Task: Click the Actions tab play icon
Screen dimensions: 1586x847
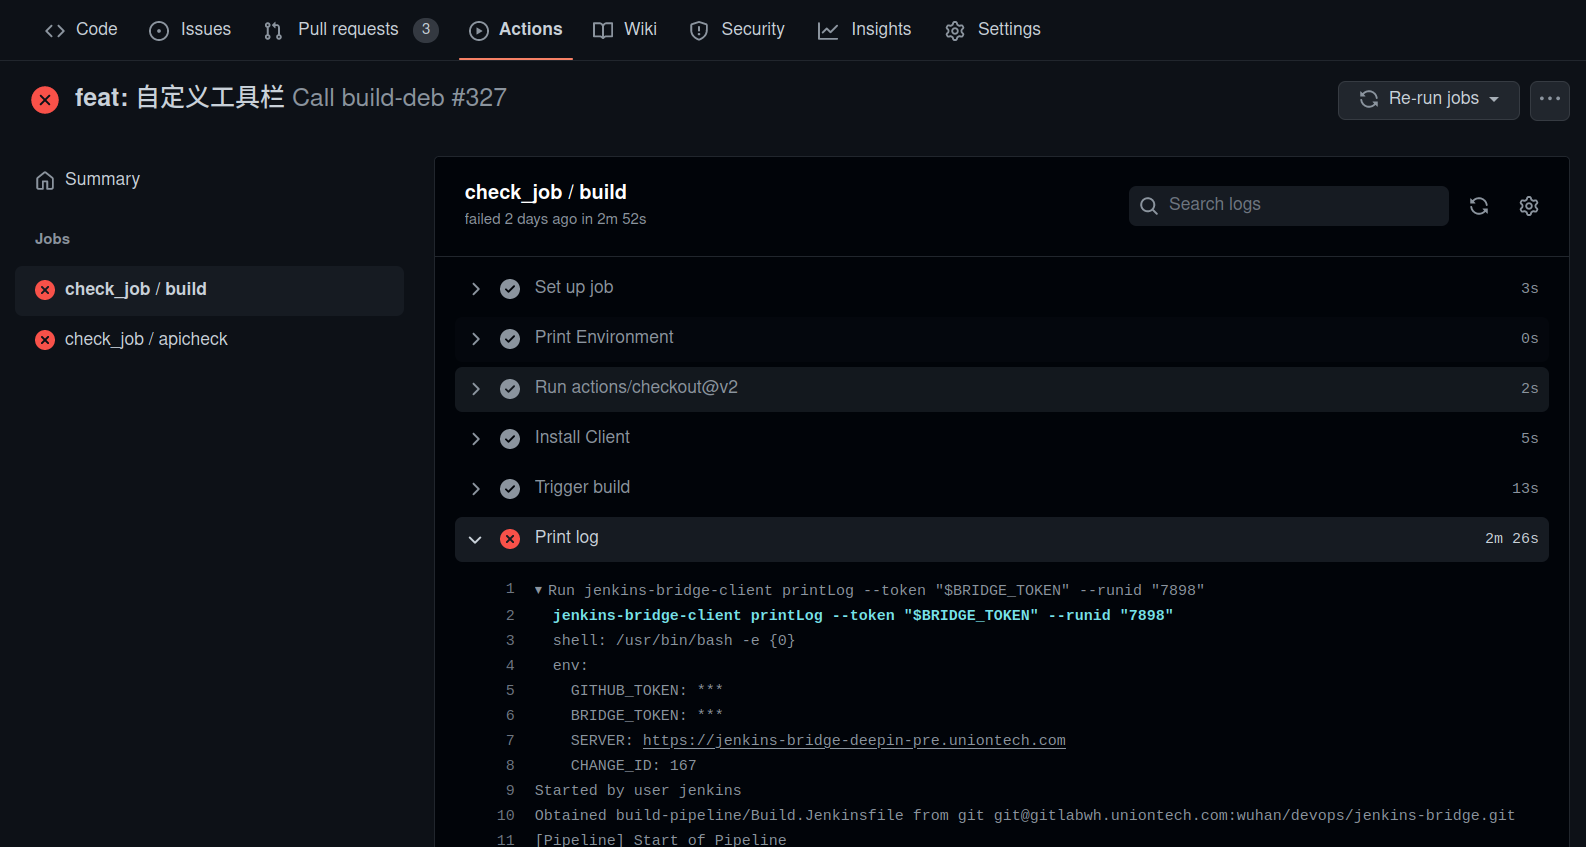Action: pos(479,31)
